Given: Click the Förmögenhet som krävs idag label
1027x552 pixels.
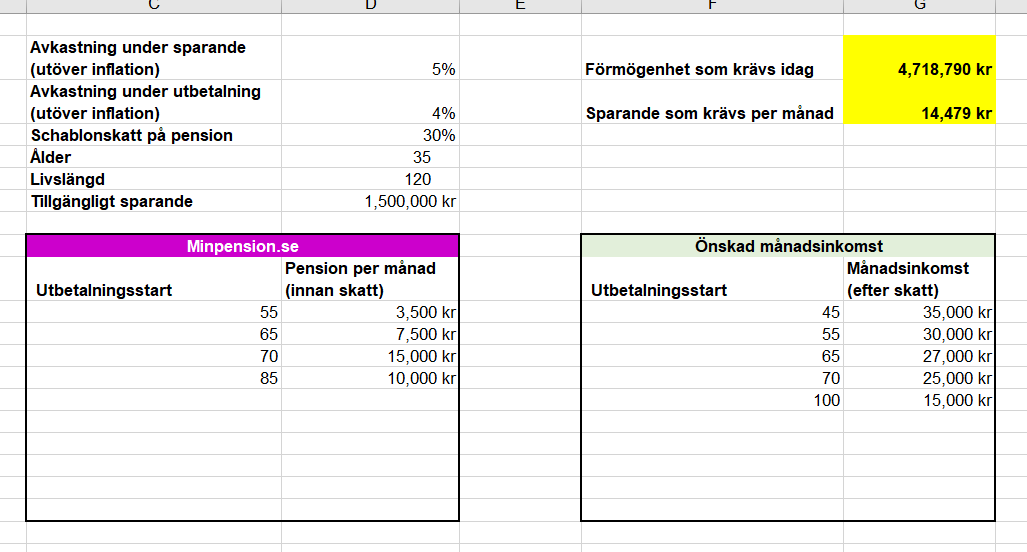Looking at the screenshot, I should click(699, 70).
